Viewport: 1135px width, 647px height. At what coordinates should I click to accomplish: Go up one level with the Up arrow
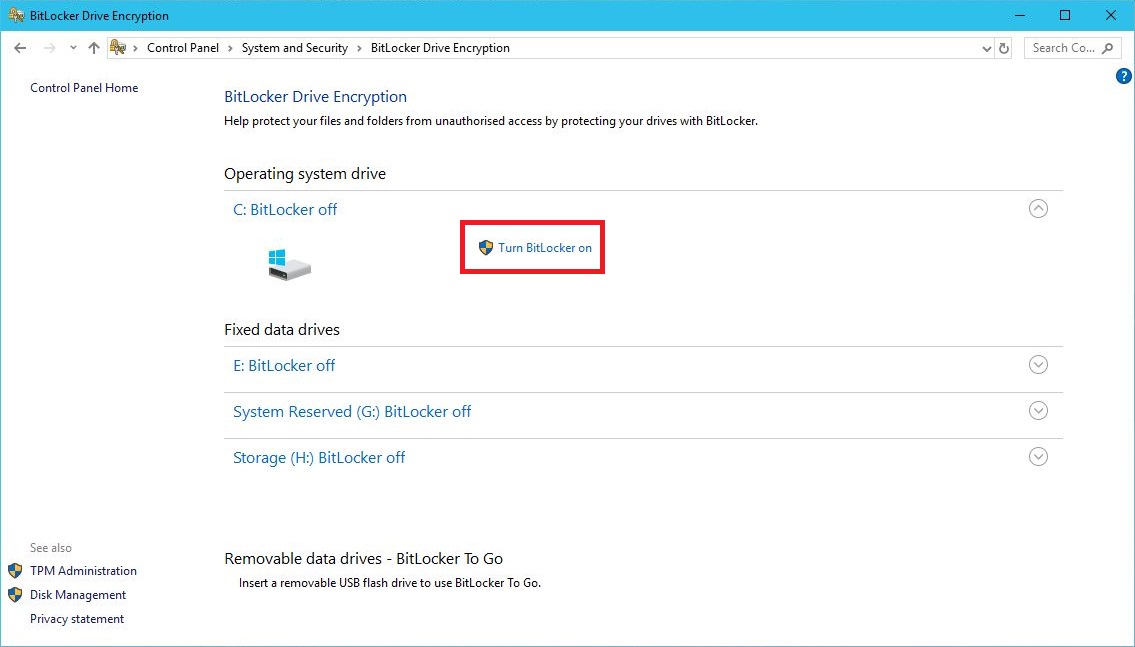tap(93, 48)
